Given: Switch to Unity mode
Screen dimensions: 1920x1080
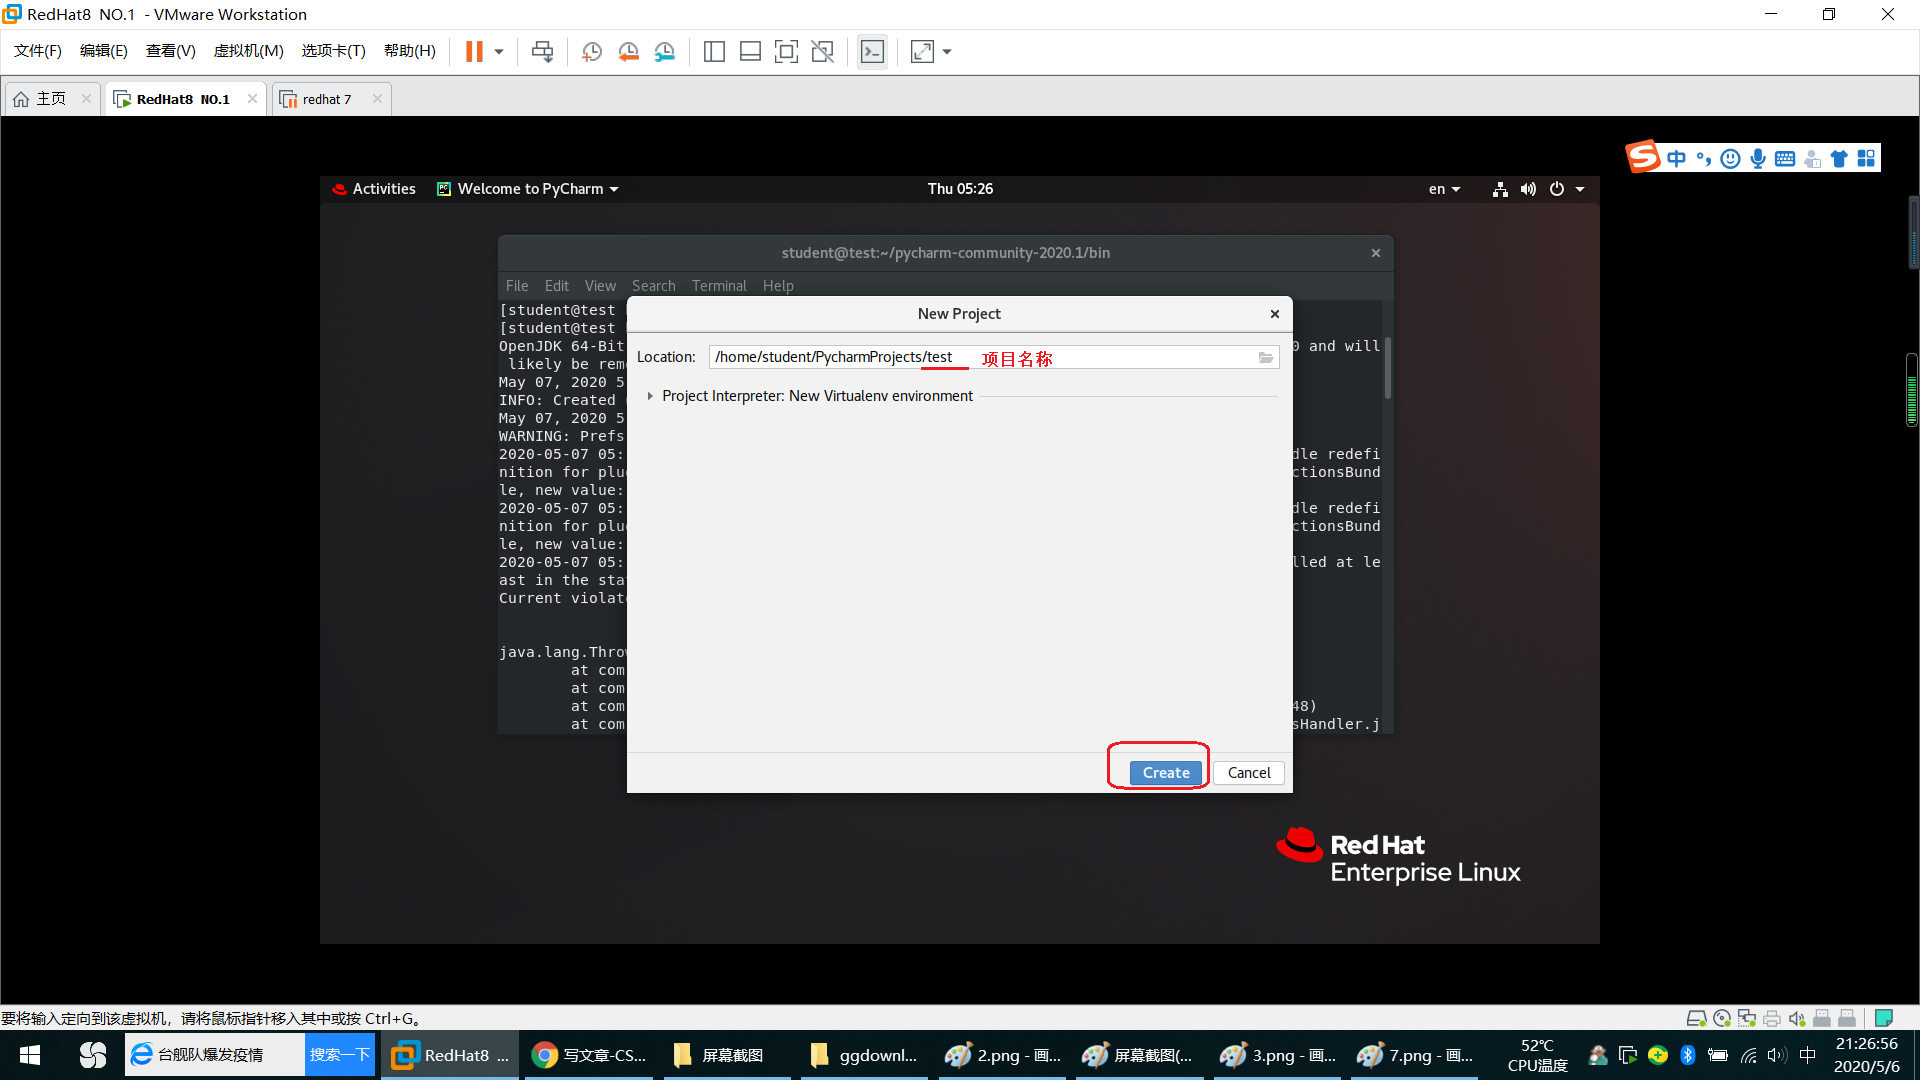Looking at the screenshot, I should (823, 51).
